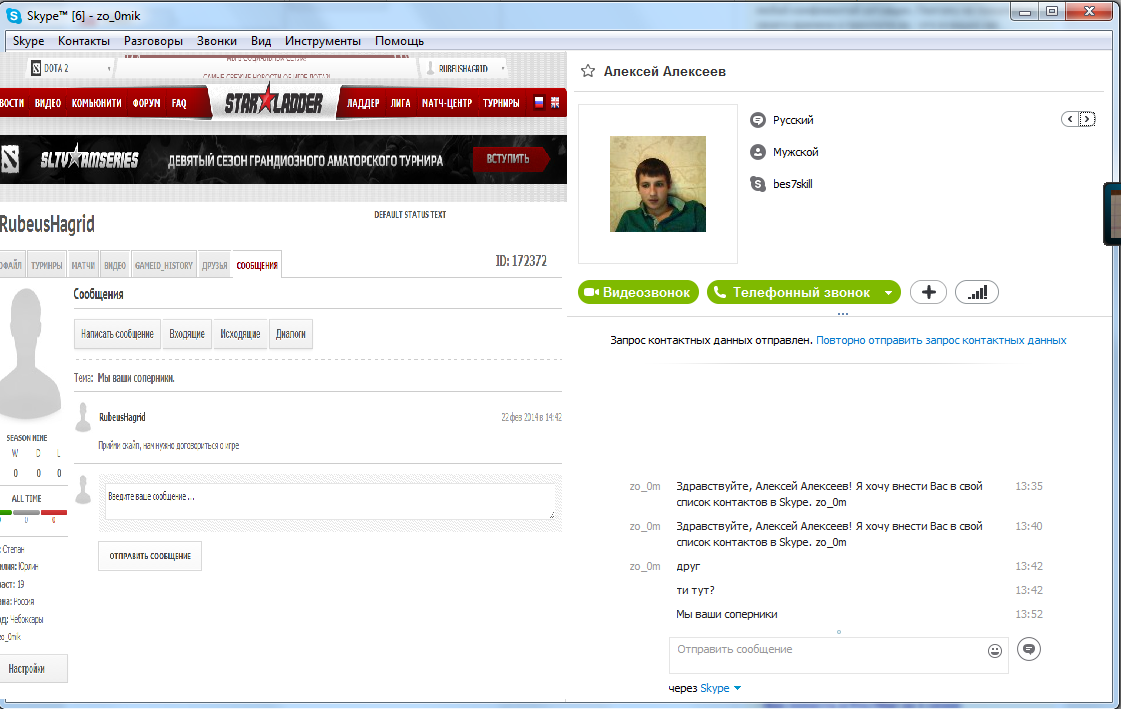This screenshot has width=1121, height=709.
Task: Switch to the GAMEID_HISTORY tab
Action: (164, 265)
